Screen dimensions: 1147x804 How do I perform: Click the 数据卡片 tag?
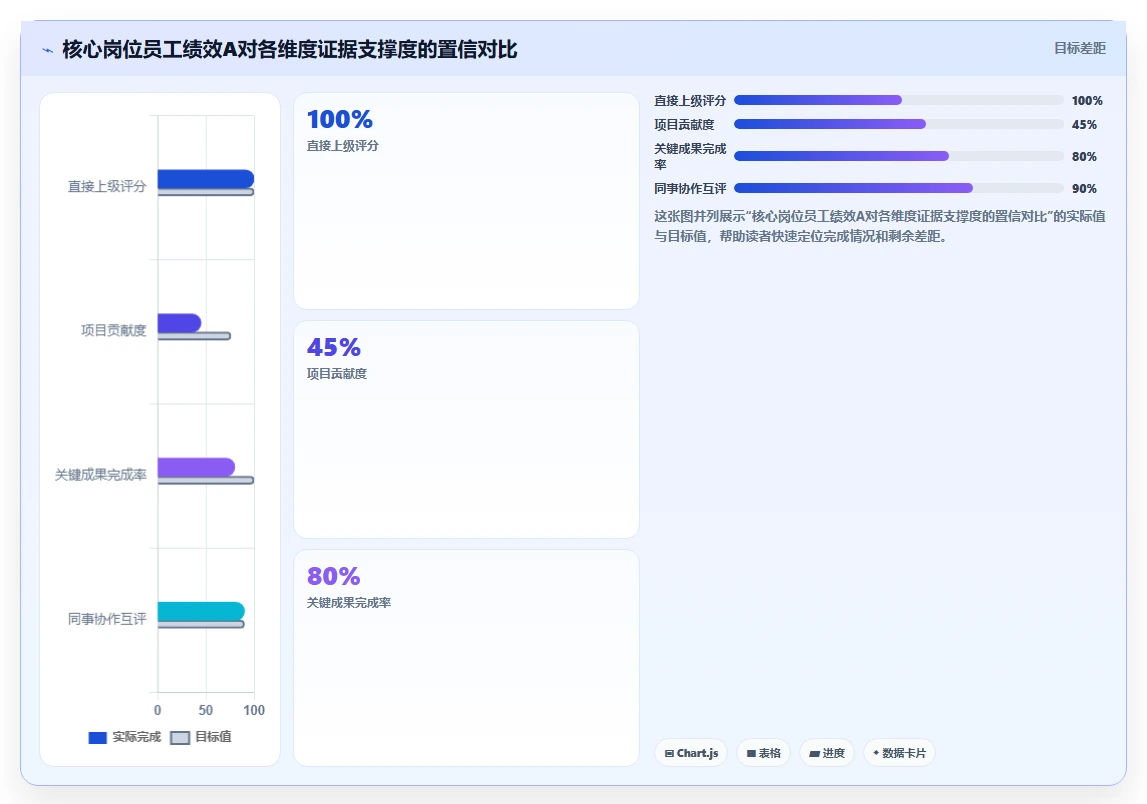tap(899, 753)
